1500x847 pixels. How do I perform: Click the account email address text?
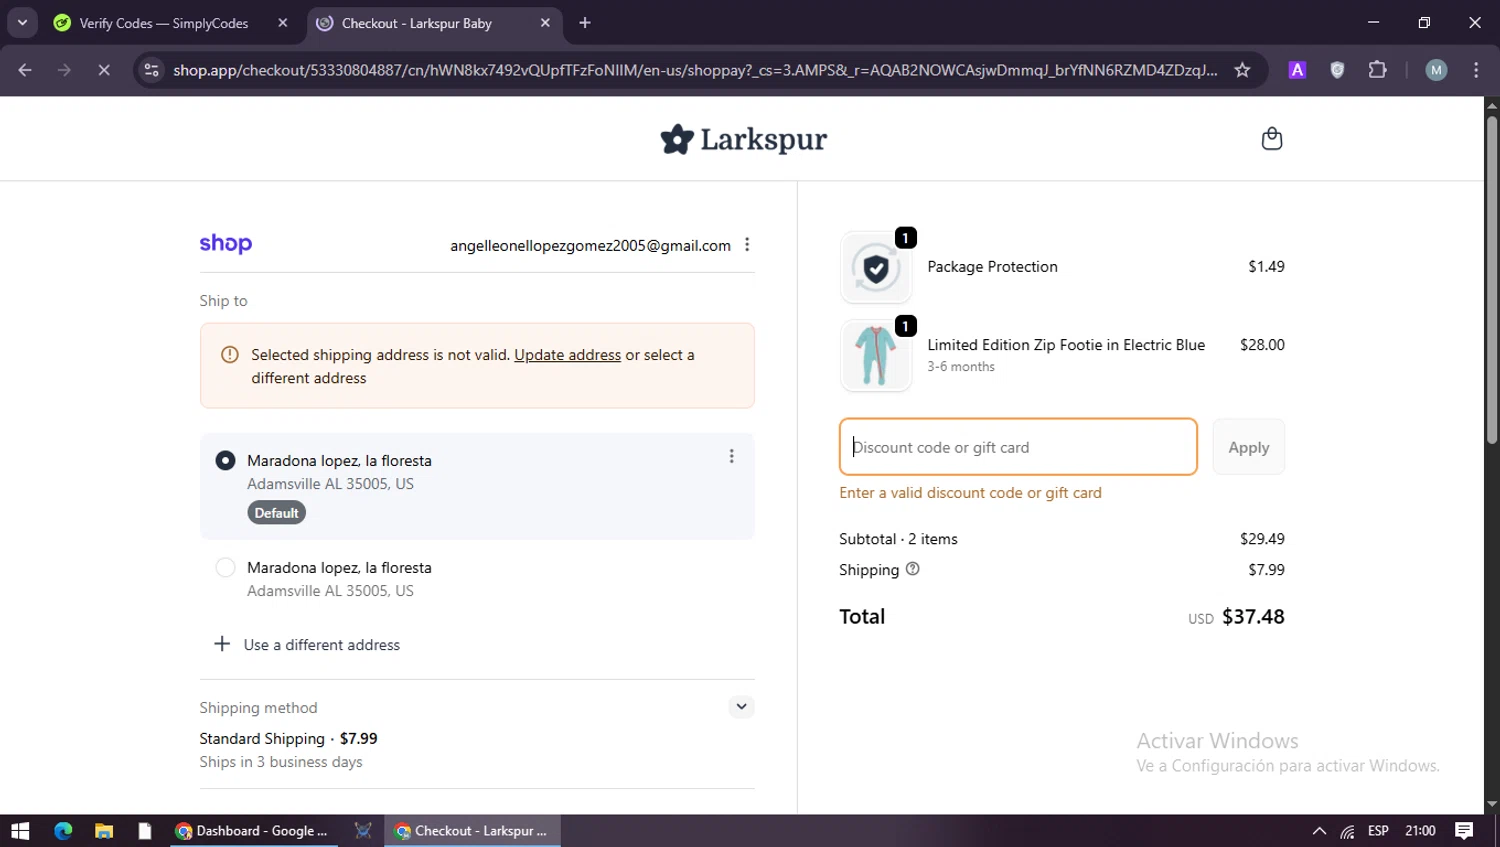(590, 246)
